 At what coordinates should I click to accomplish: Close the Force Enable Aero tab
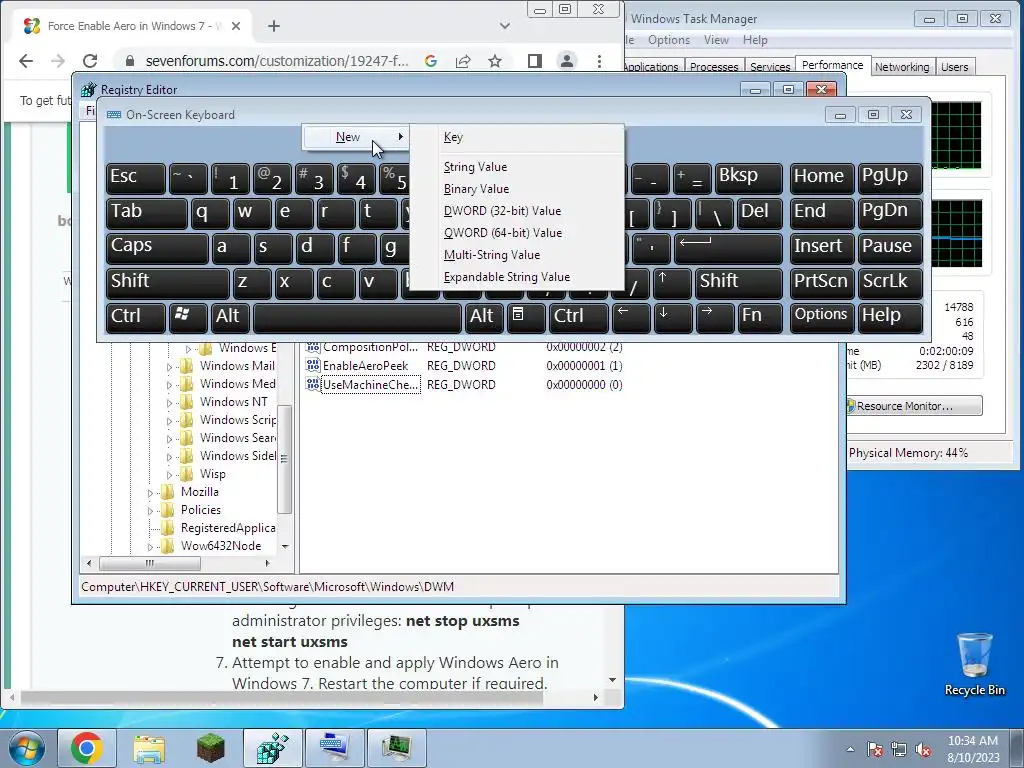click(x=236, y=26)
